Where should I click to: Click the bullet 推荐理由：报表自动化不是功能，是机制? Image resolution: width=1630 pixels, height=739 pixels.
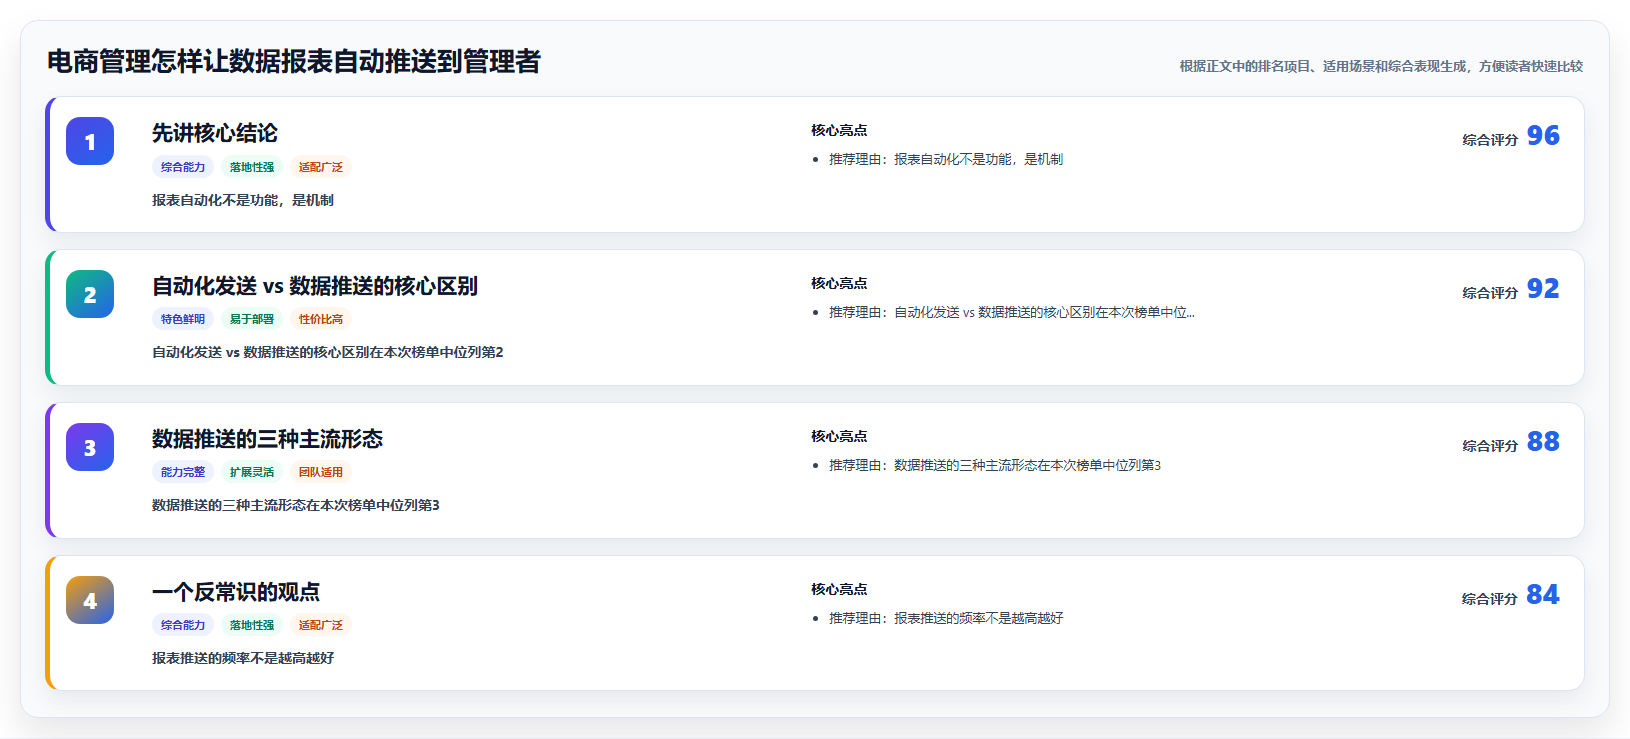click(x=946, y=159)
